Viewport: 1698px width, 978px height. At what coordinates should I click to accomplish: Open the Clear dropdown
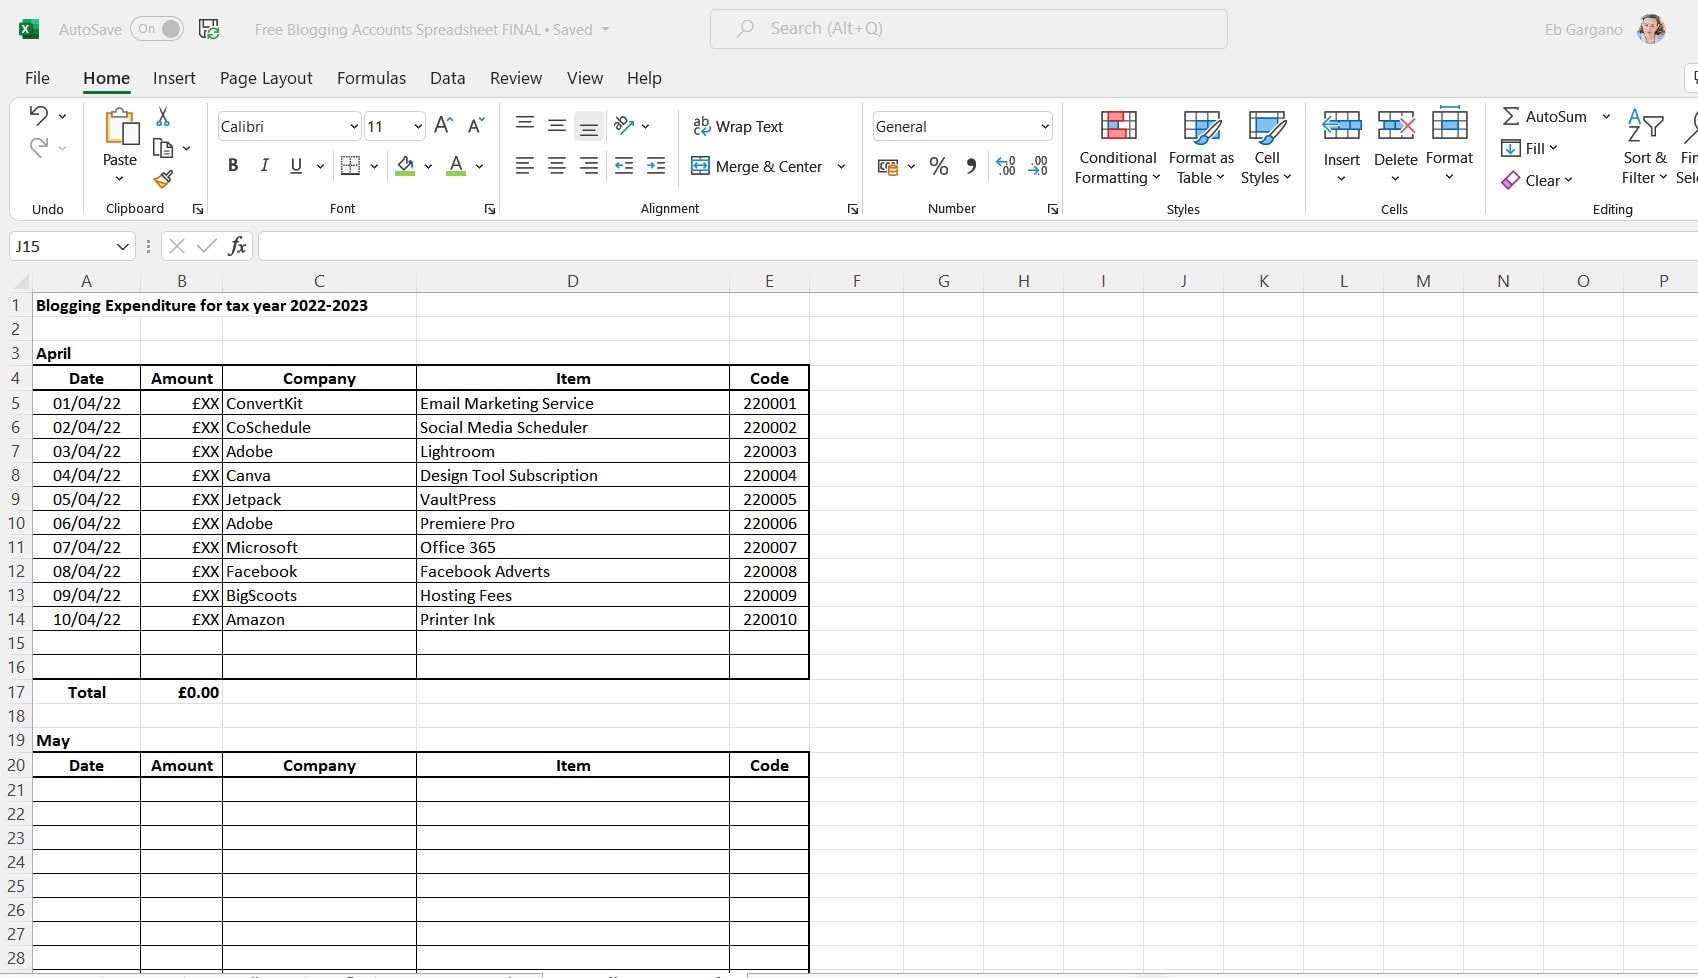click(x=1538, y=180)
